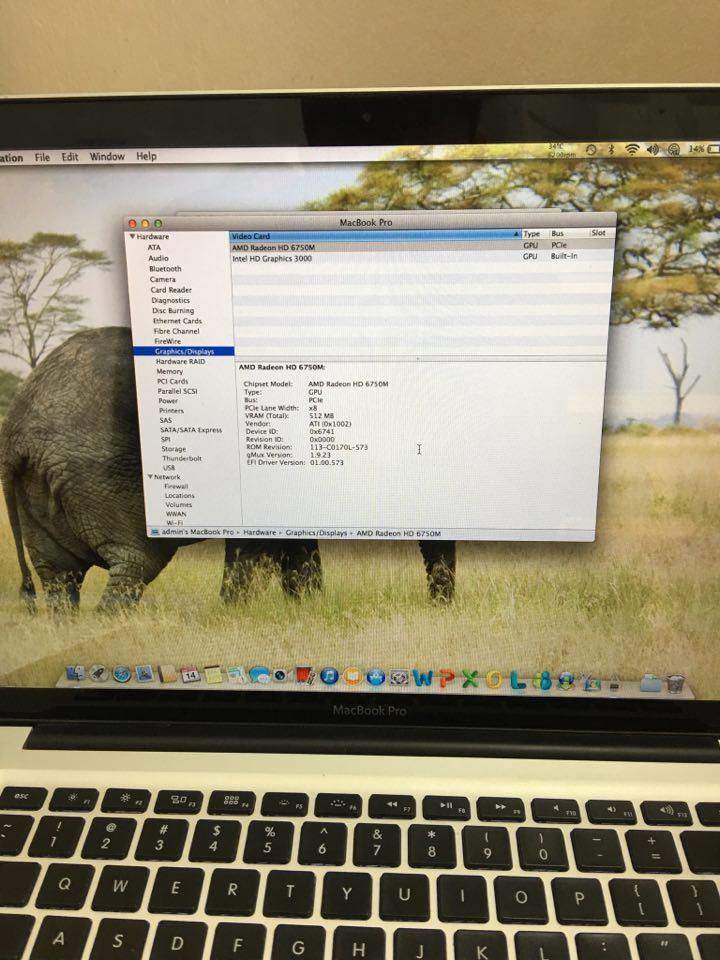Select Disc Burning in the sidebar
Screen dimensions: 720x960
click(x=173, y=310)
